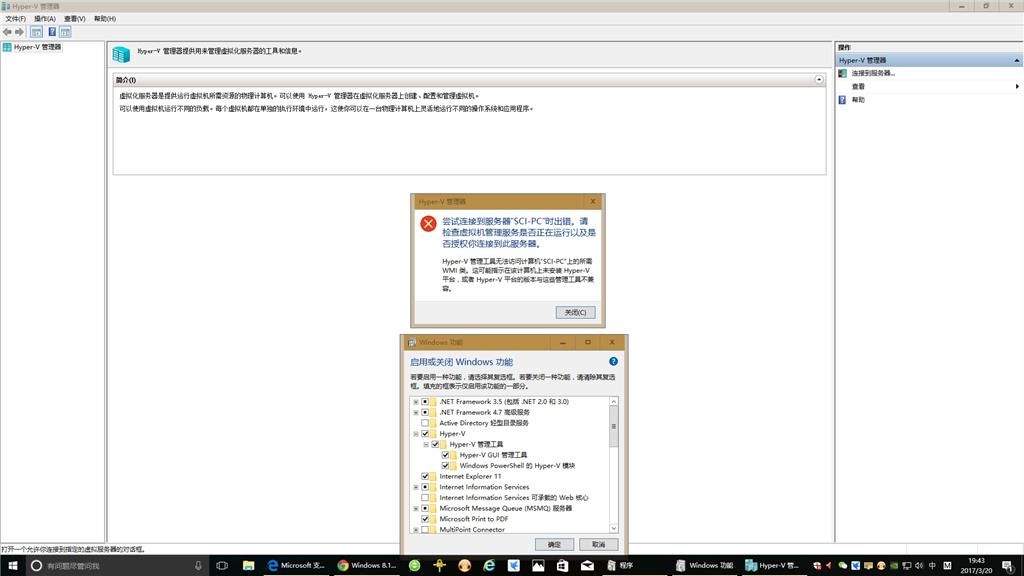Collapse the Hyper-V 管理器 actions header

(1017, 60)
